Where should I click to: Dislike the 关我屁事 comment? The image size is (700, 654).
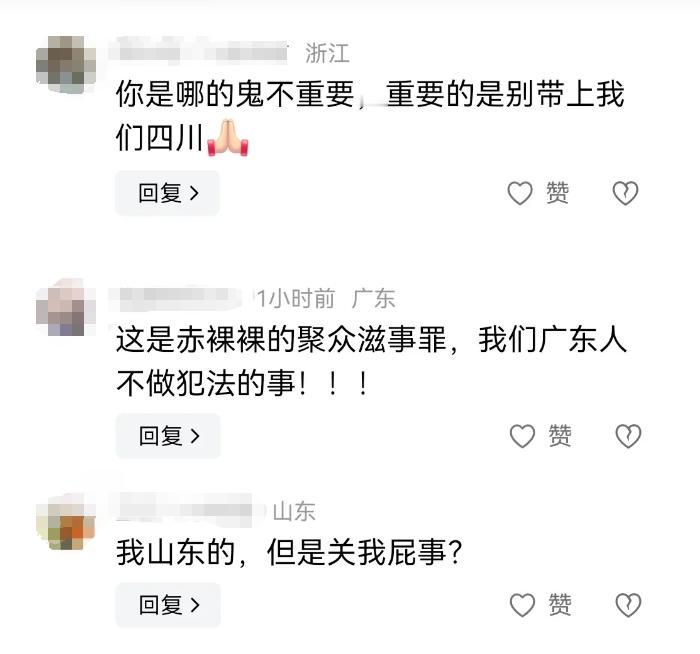pyautogui.click(x=628, y=605)
